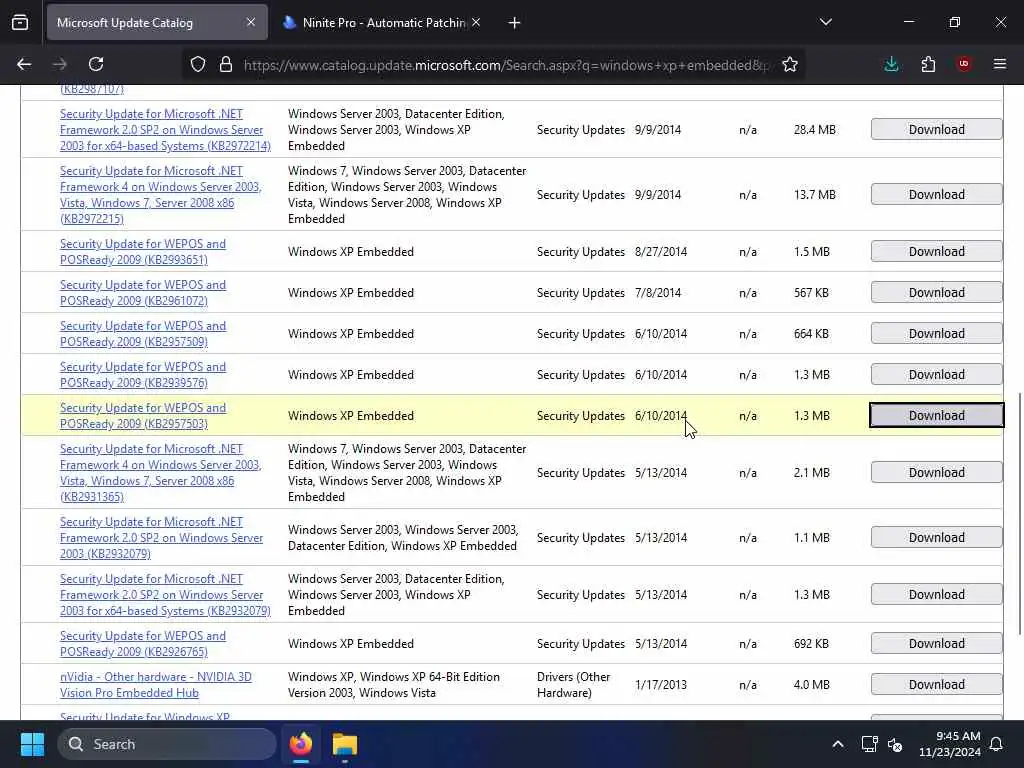Open the KB2972214 x64 .NET 2.0 SP2 link
The image size is (1024, 768).
[x=165, y=129]
